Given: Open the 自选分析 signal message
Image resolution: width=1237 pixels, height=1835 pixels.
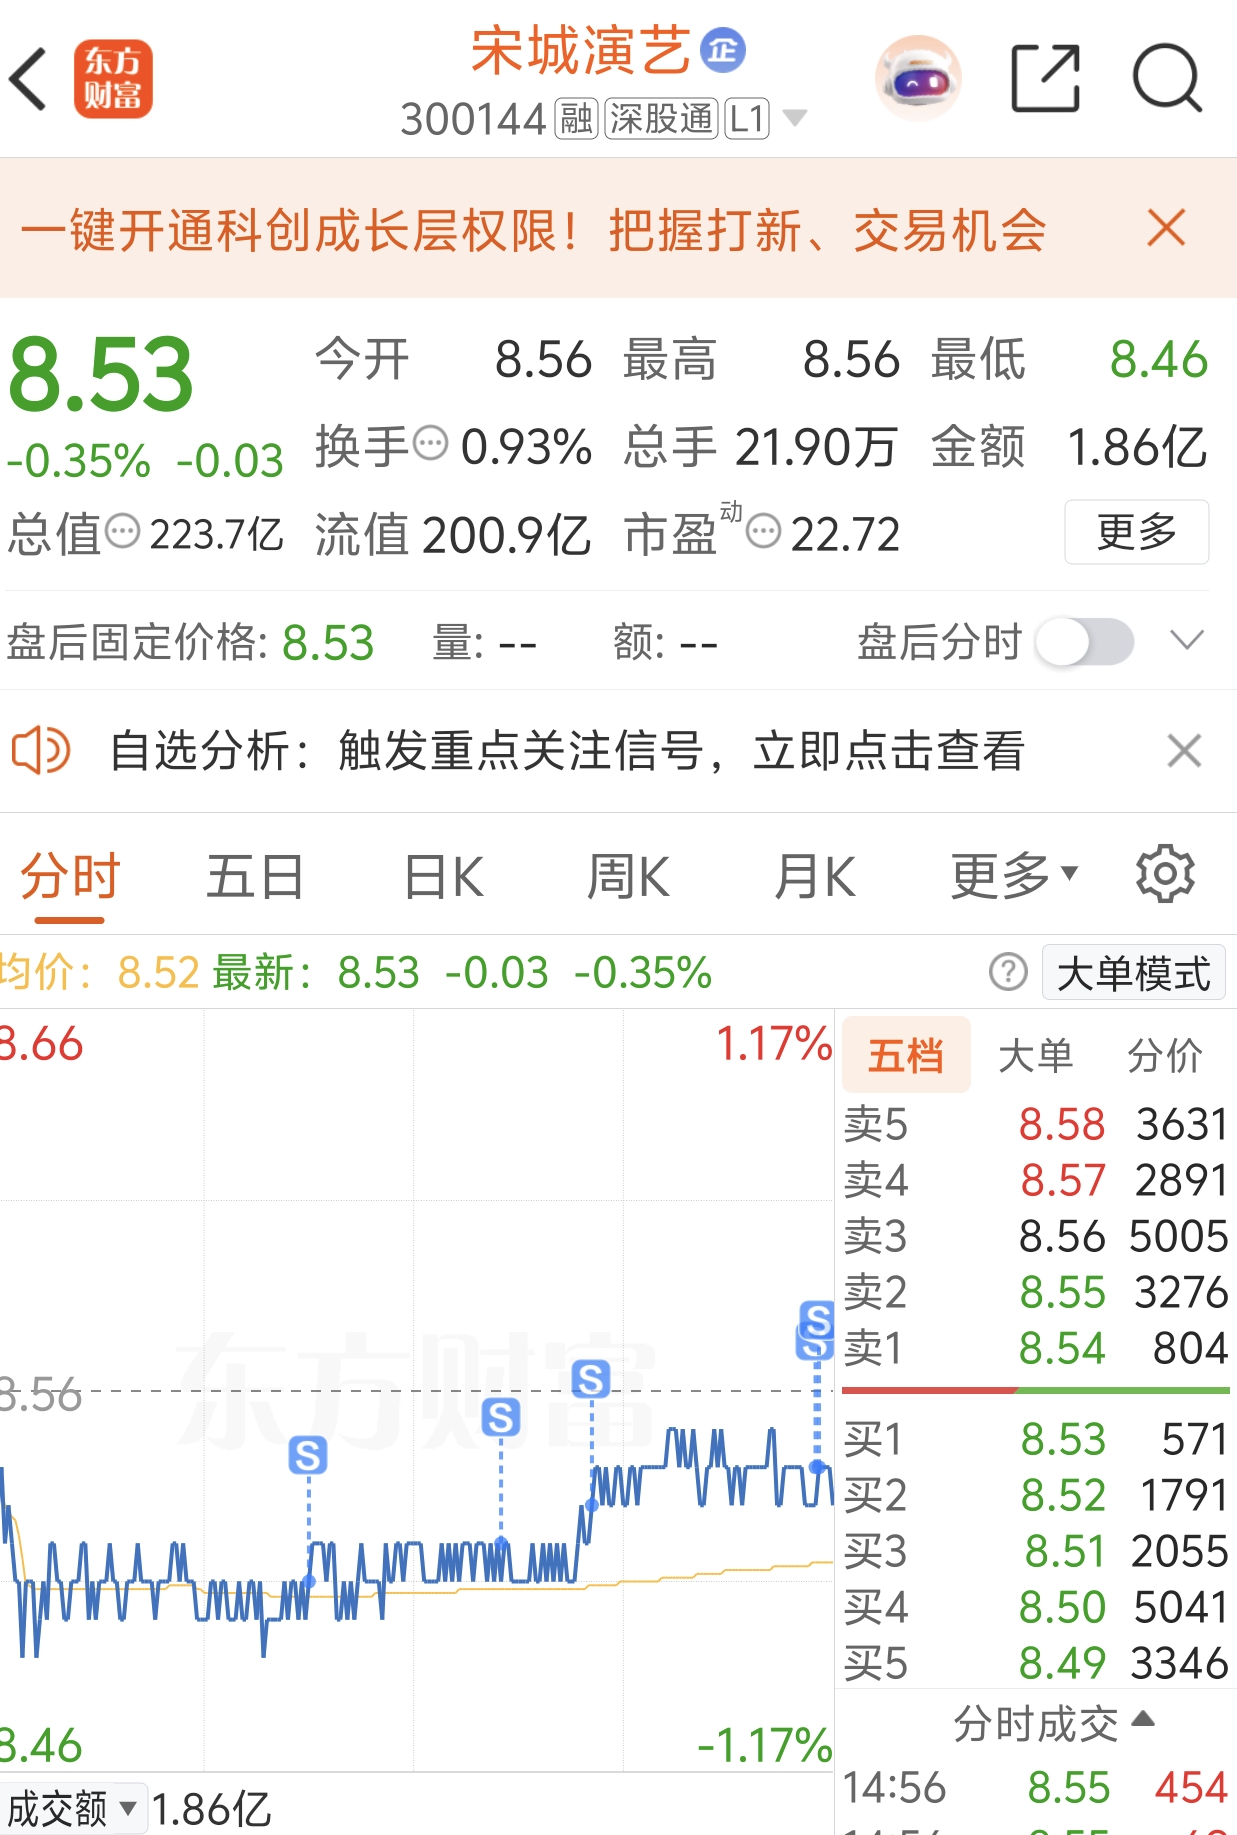Looking at the screenshot, I should (x=567, y=750).
